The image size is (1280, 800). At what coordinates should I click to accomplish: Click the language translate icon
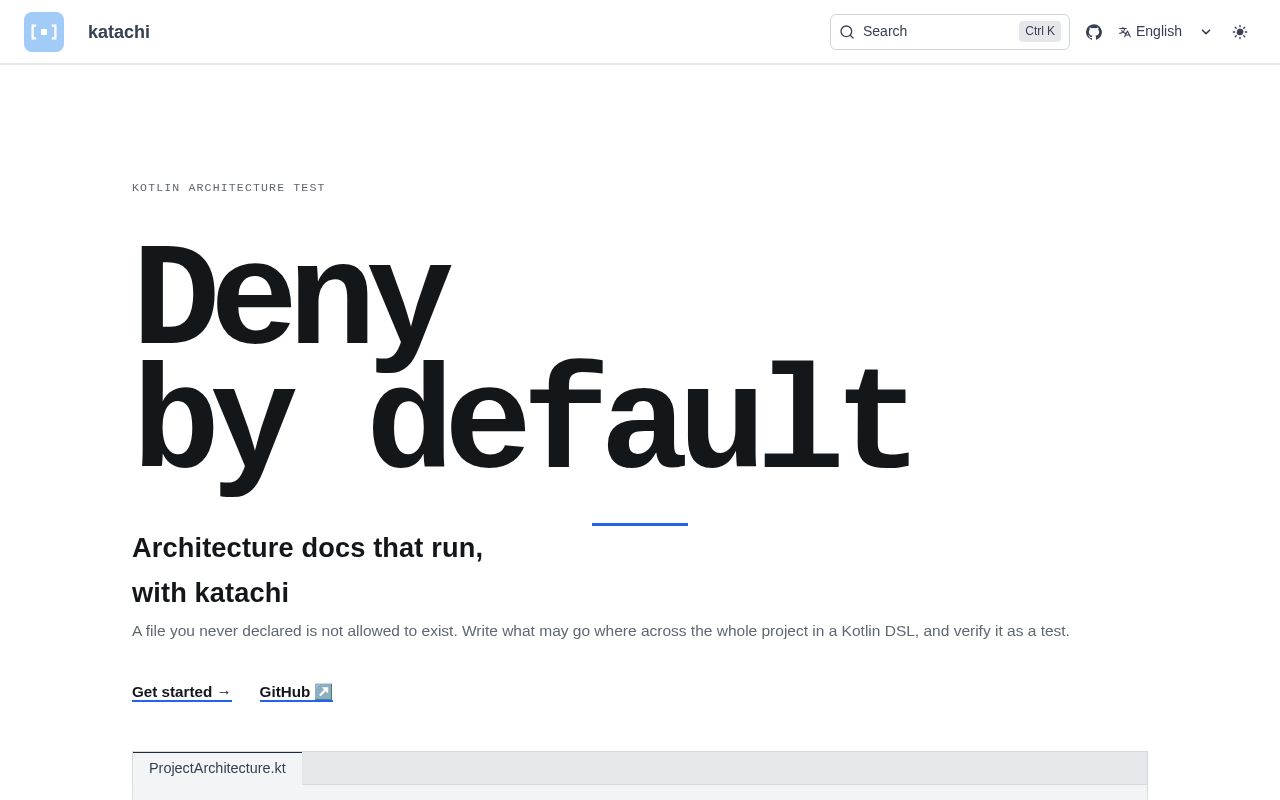click(1125, 32)
